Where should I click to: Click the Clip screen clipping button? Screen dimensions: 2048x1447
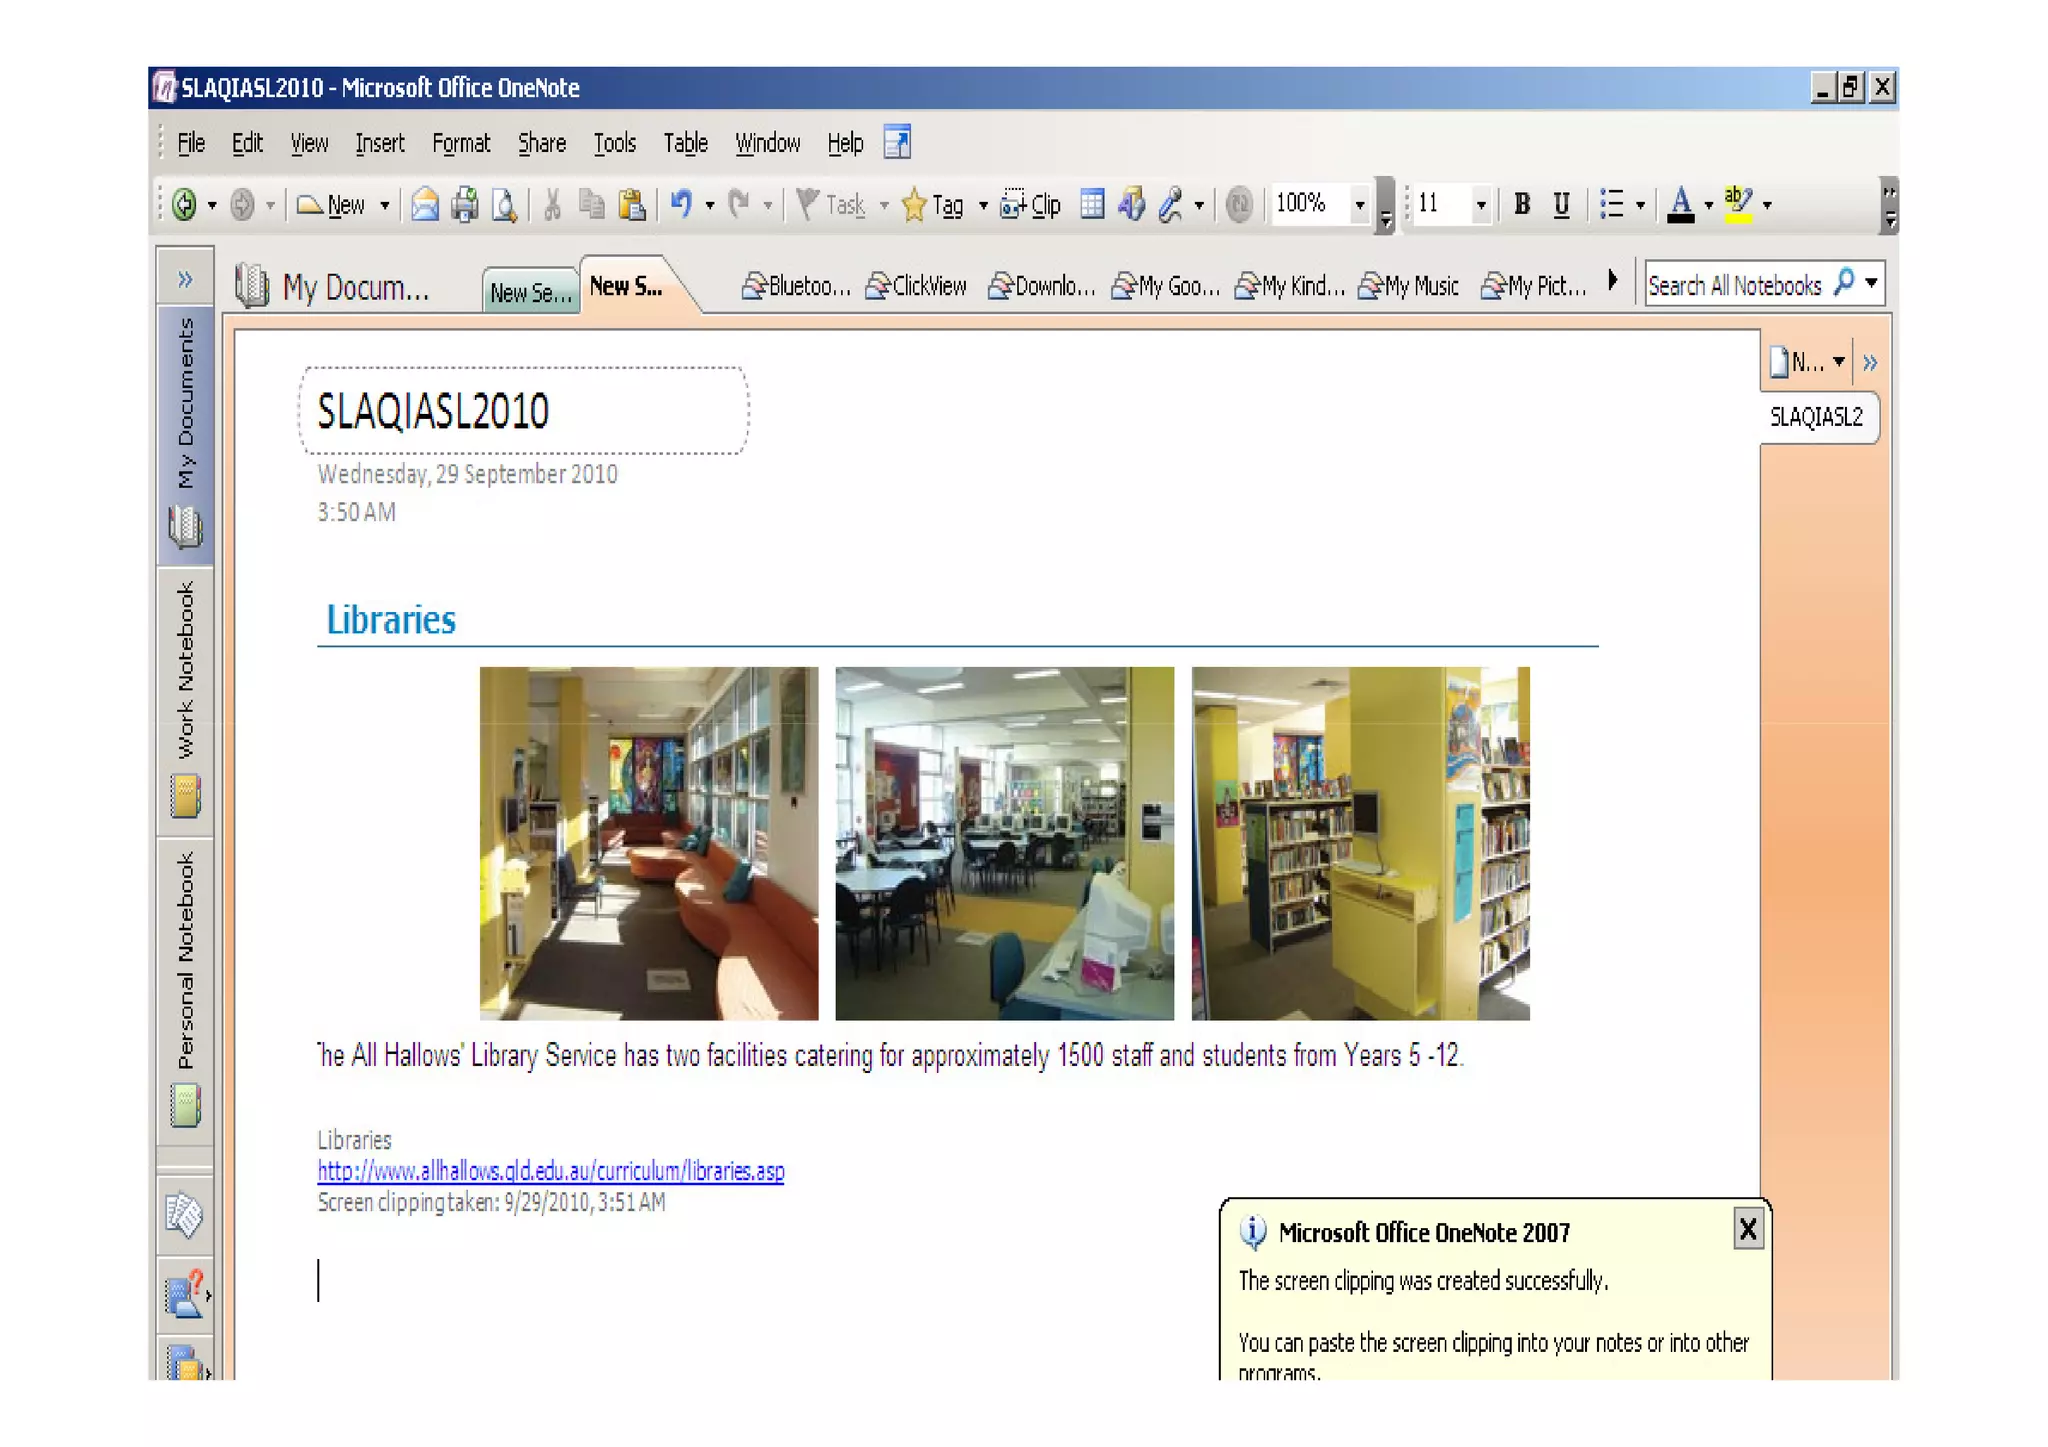pos(1031,204)
